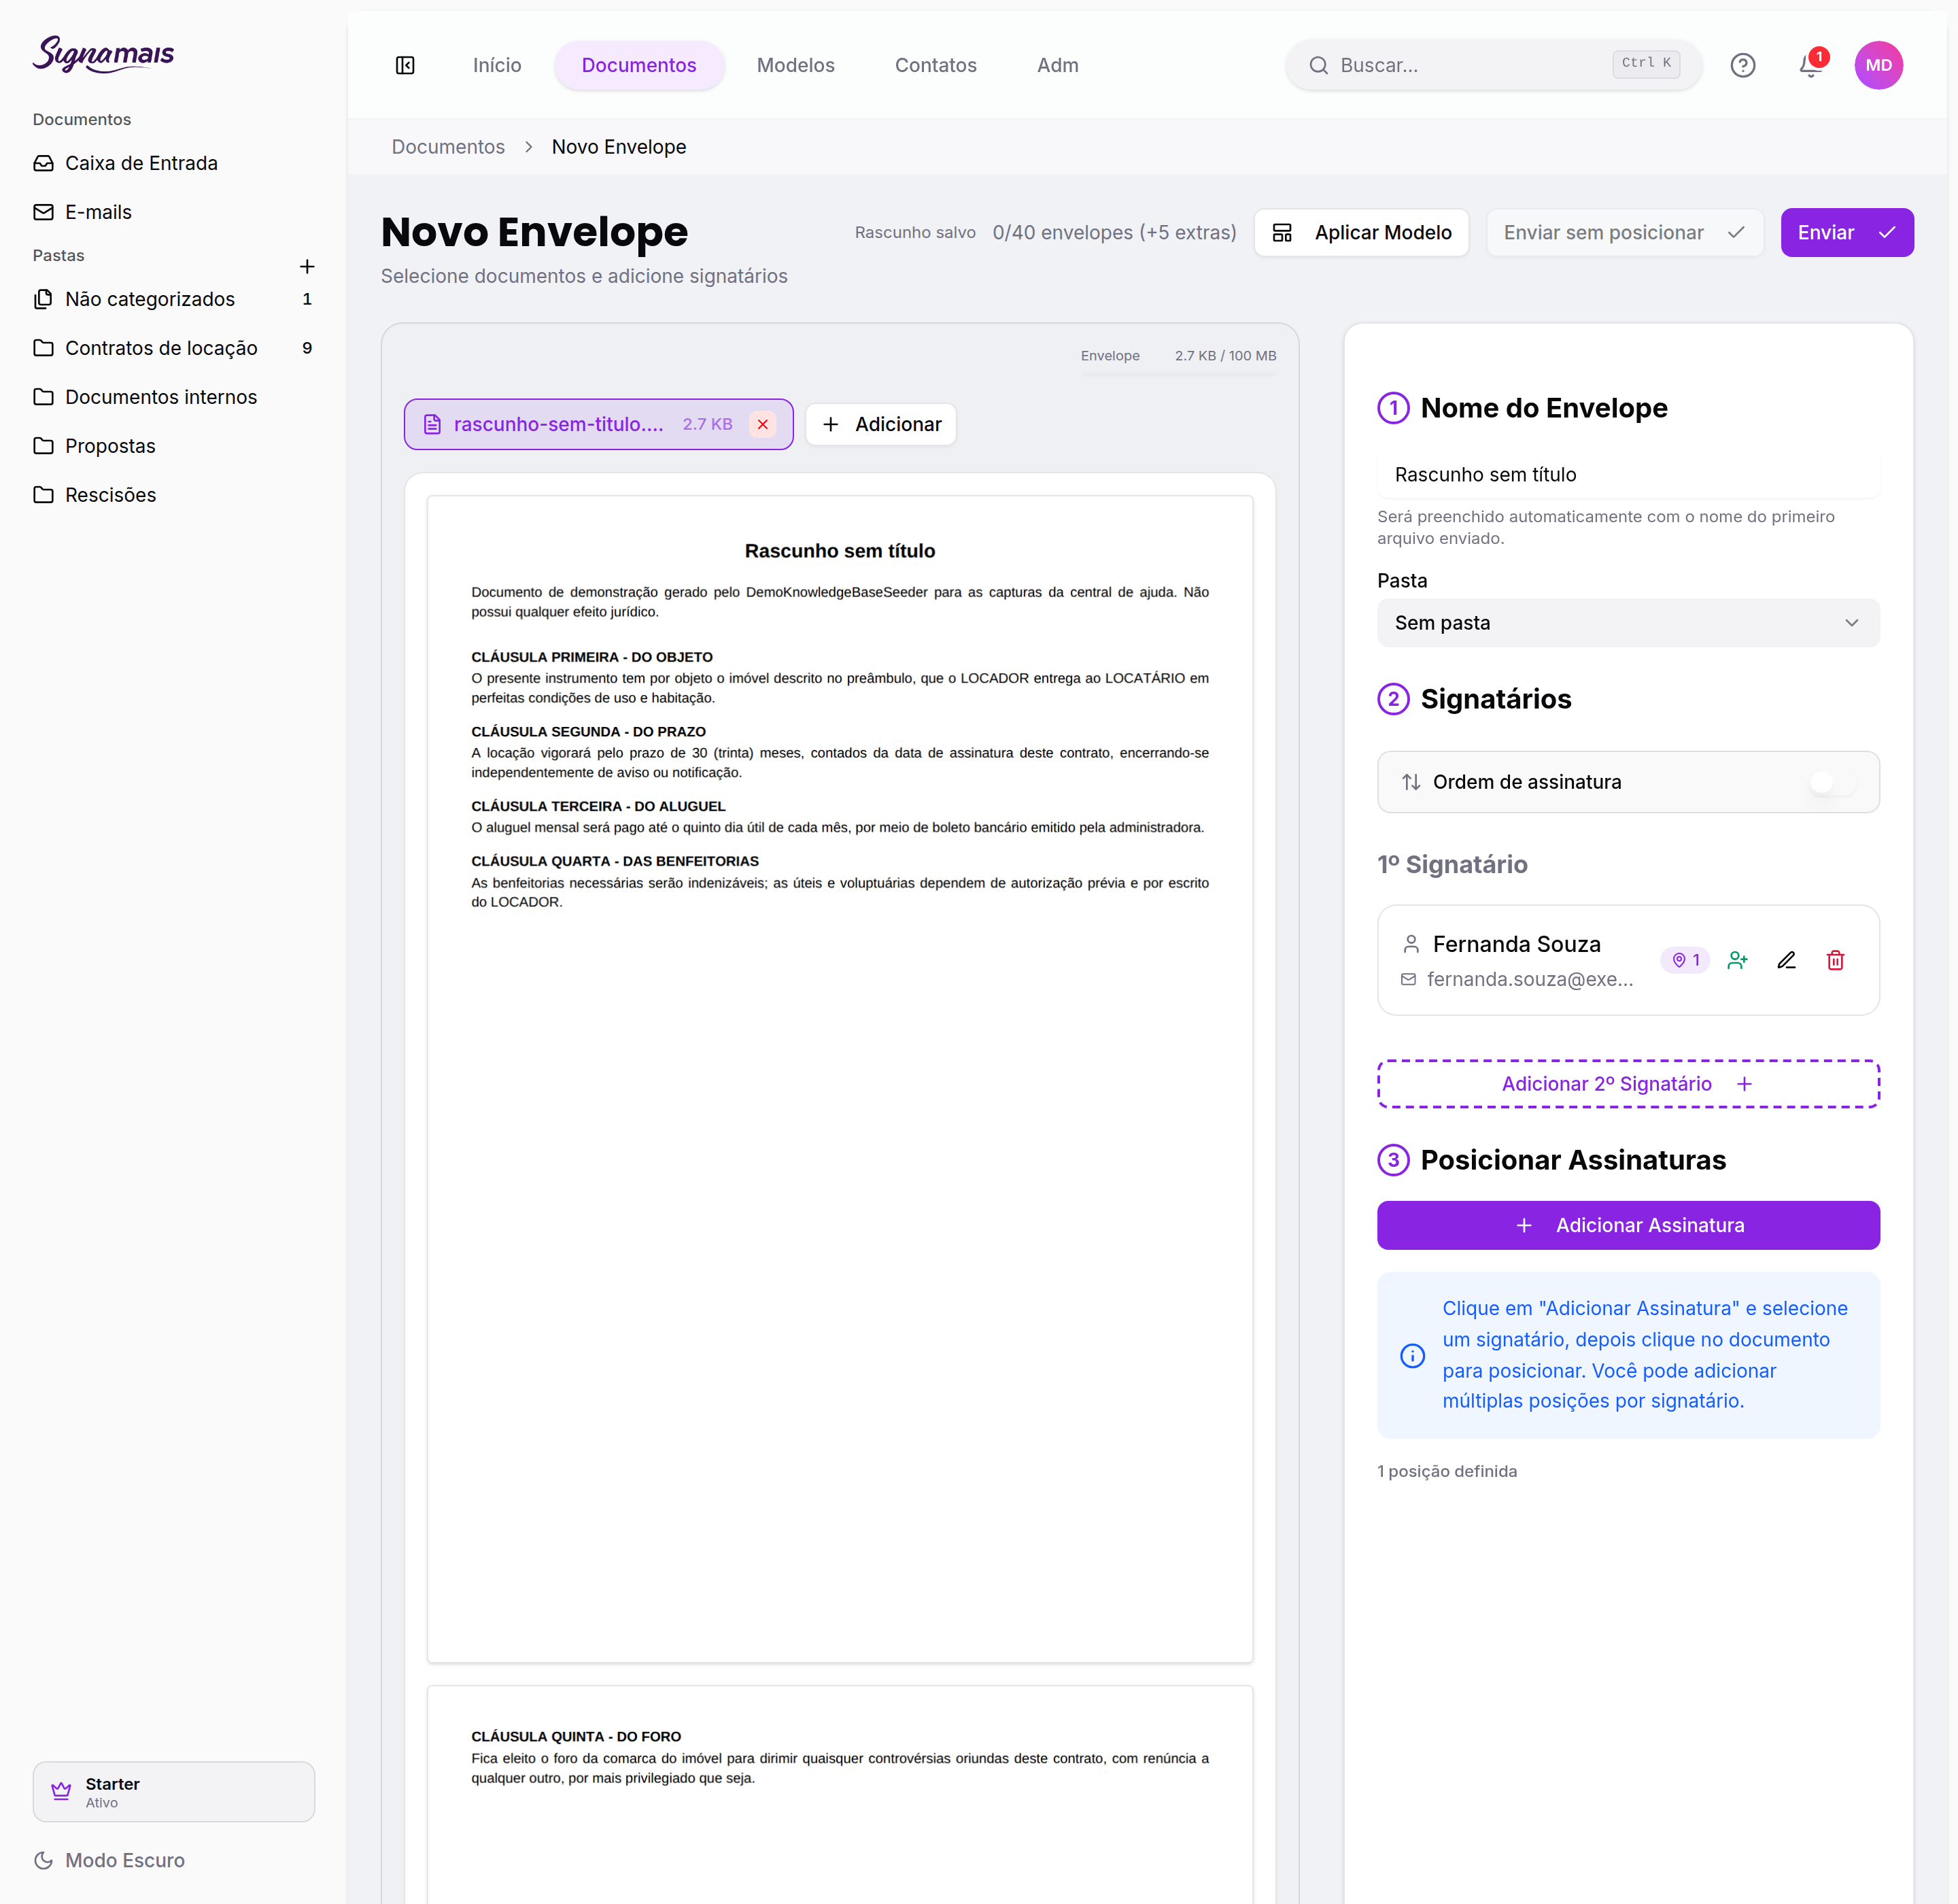1958x1904 pixels.
Task: Click the breadcrumb chevron separator
Action: pyautogui.click(x=528, y=147)
